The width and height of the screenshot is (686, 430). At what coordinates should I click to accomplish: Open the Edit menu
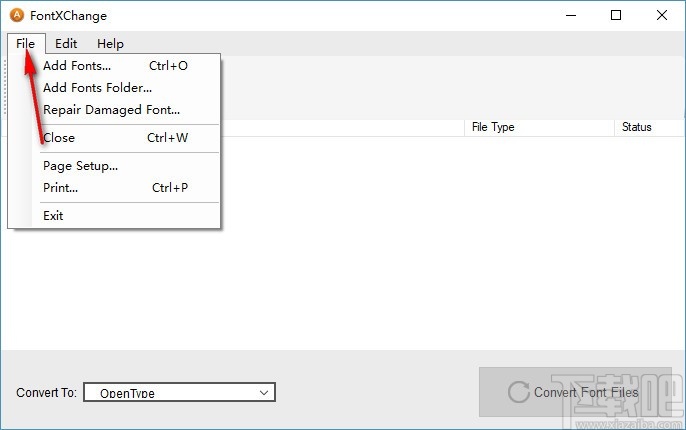pyautogui.click(x=66, y=44)
